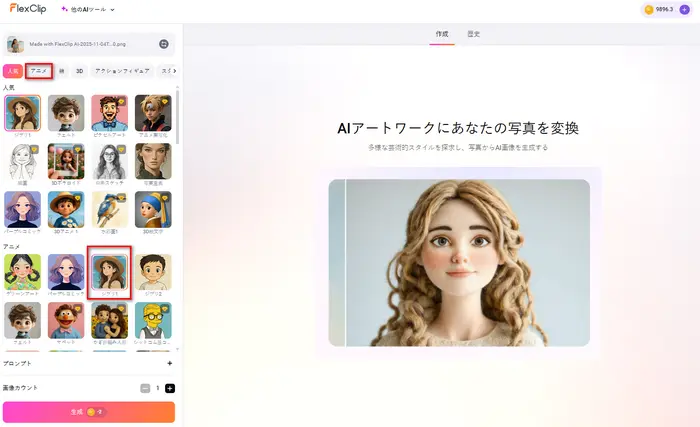Choose bearded man with bow tie style
Image resolution: width=700 pixels, height=427 pixels.
(109, 113)
